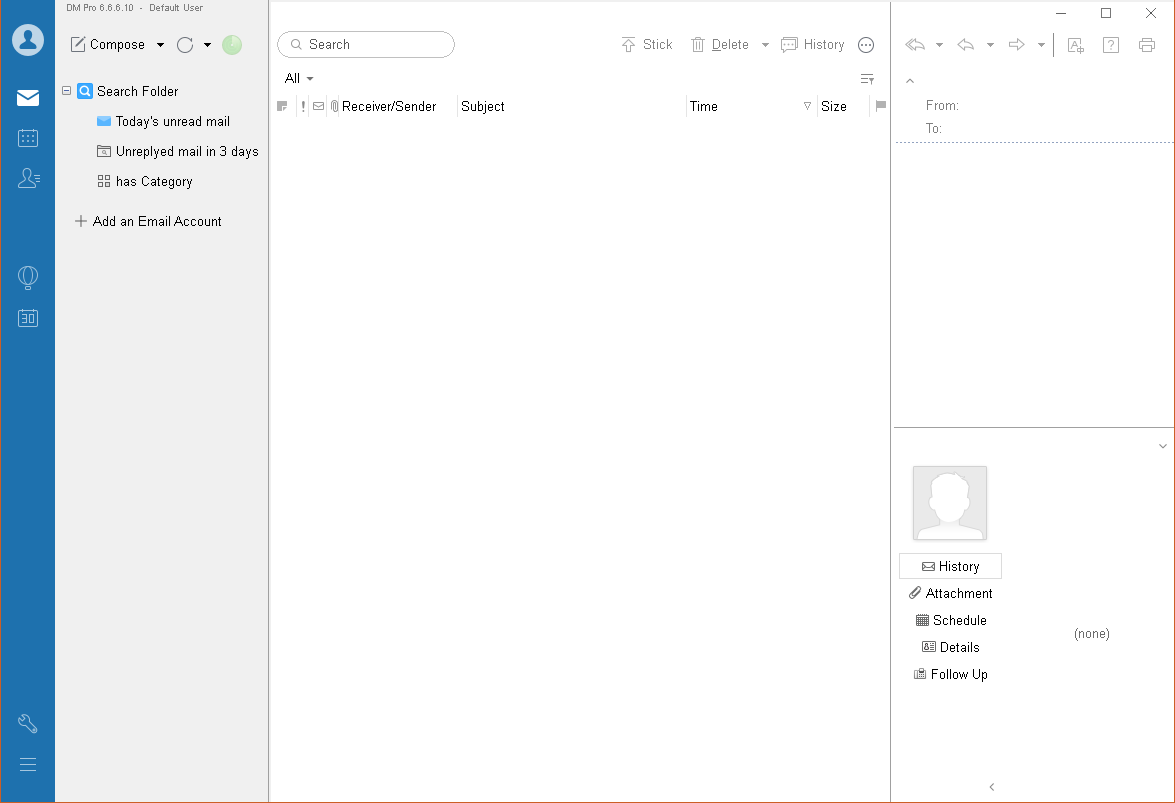Open the Compose dropdown arrow

160,45
